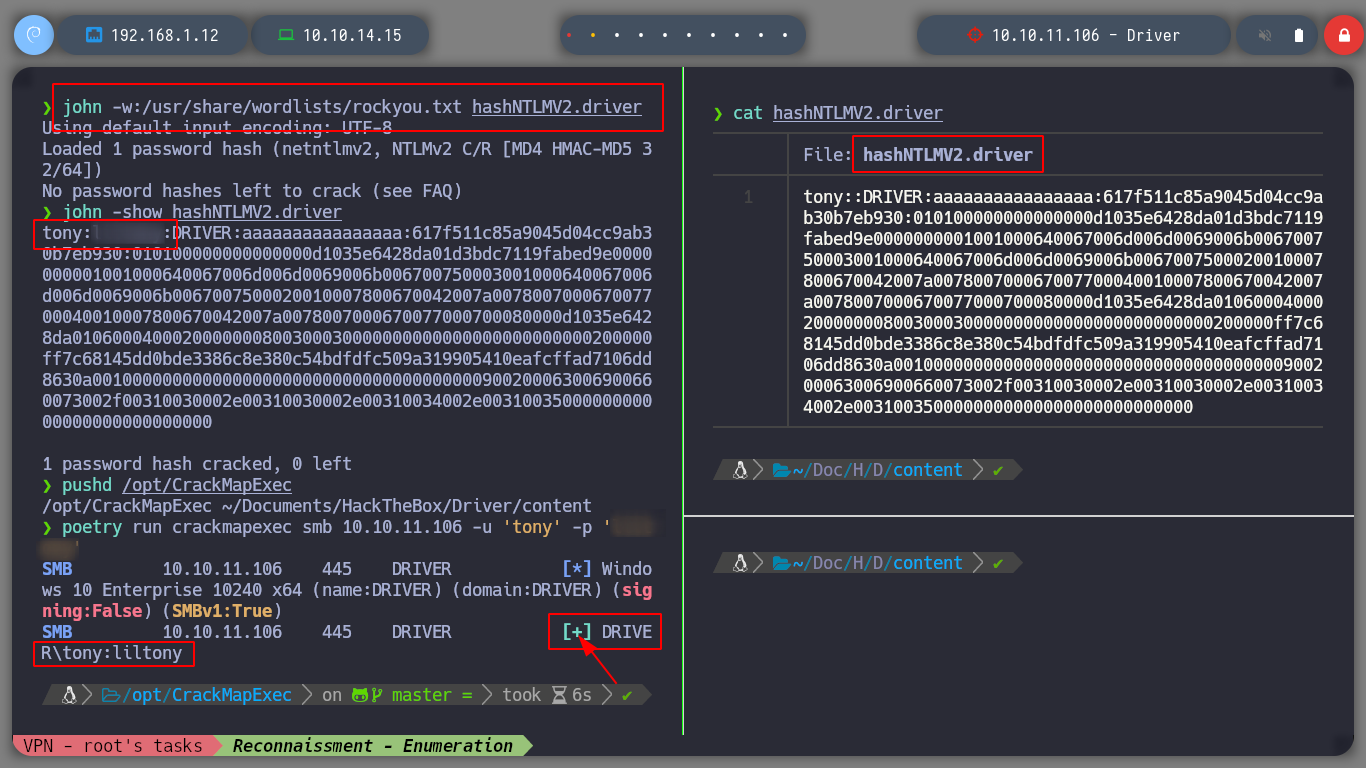This screenshot has height=768, width=1366.
Task: Click the 'Windows 10 Enterprise 10240 x64' output text
Action: (x=347, y=579)
